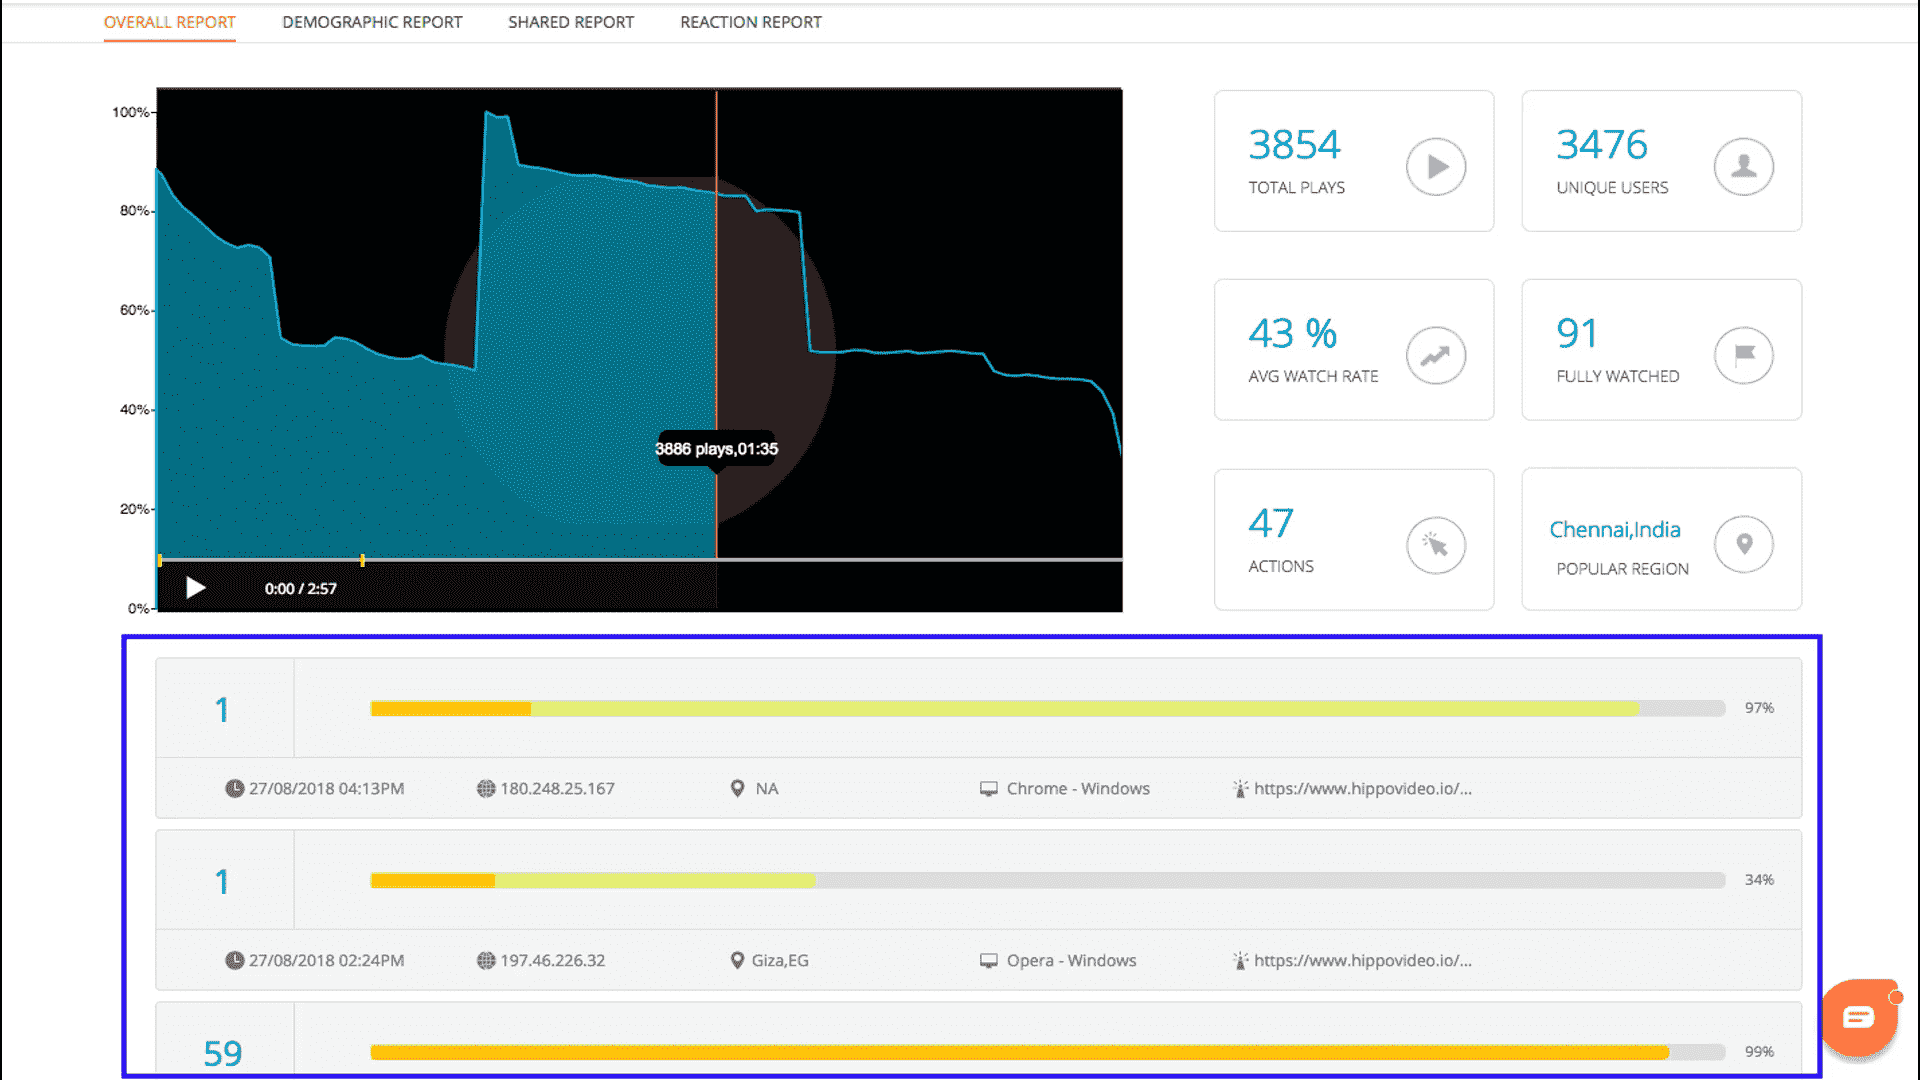The height and width of the screenshot is (1080, 1920).
Task: Click the flag icon on the Fully Watched card
Action: tap(1743, 355)
